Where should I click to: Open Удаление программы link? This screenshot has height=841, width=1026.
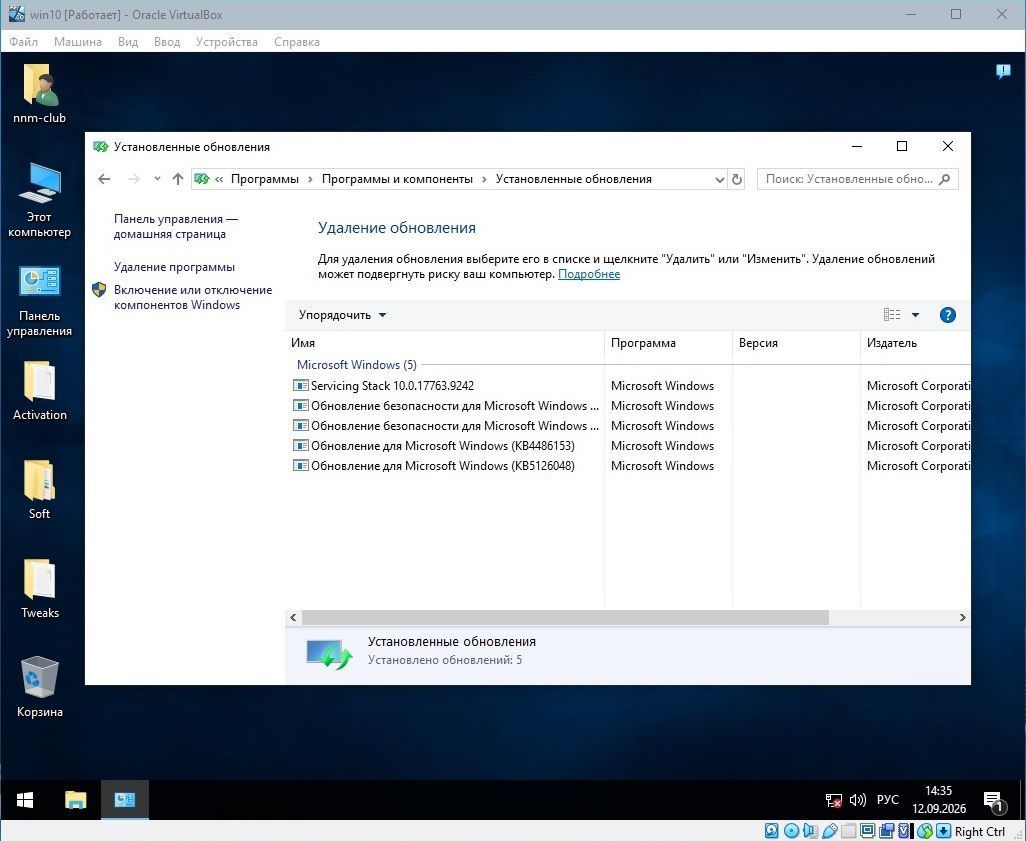pos(174,267)
